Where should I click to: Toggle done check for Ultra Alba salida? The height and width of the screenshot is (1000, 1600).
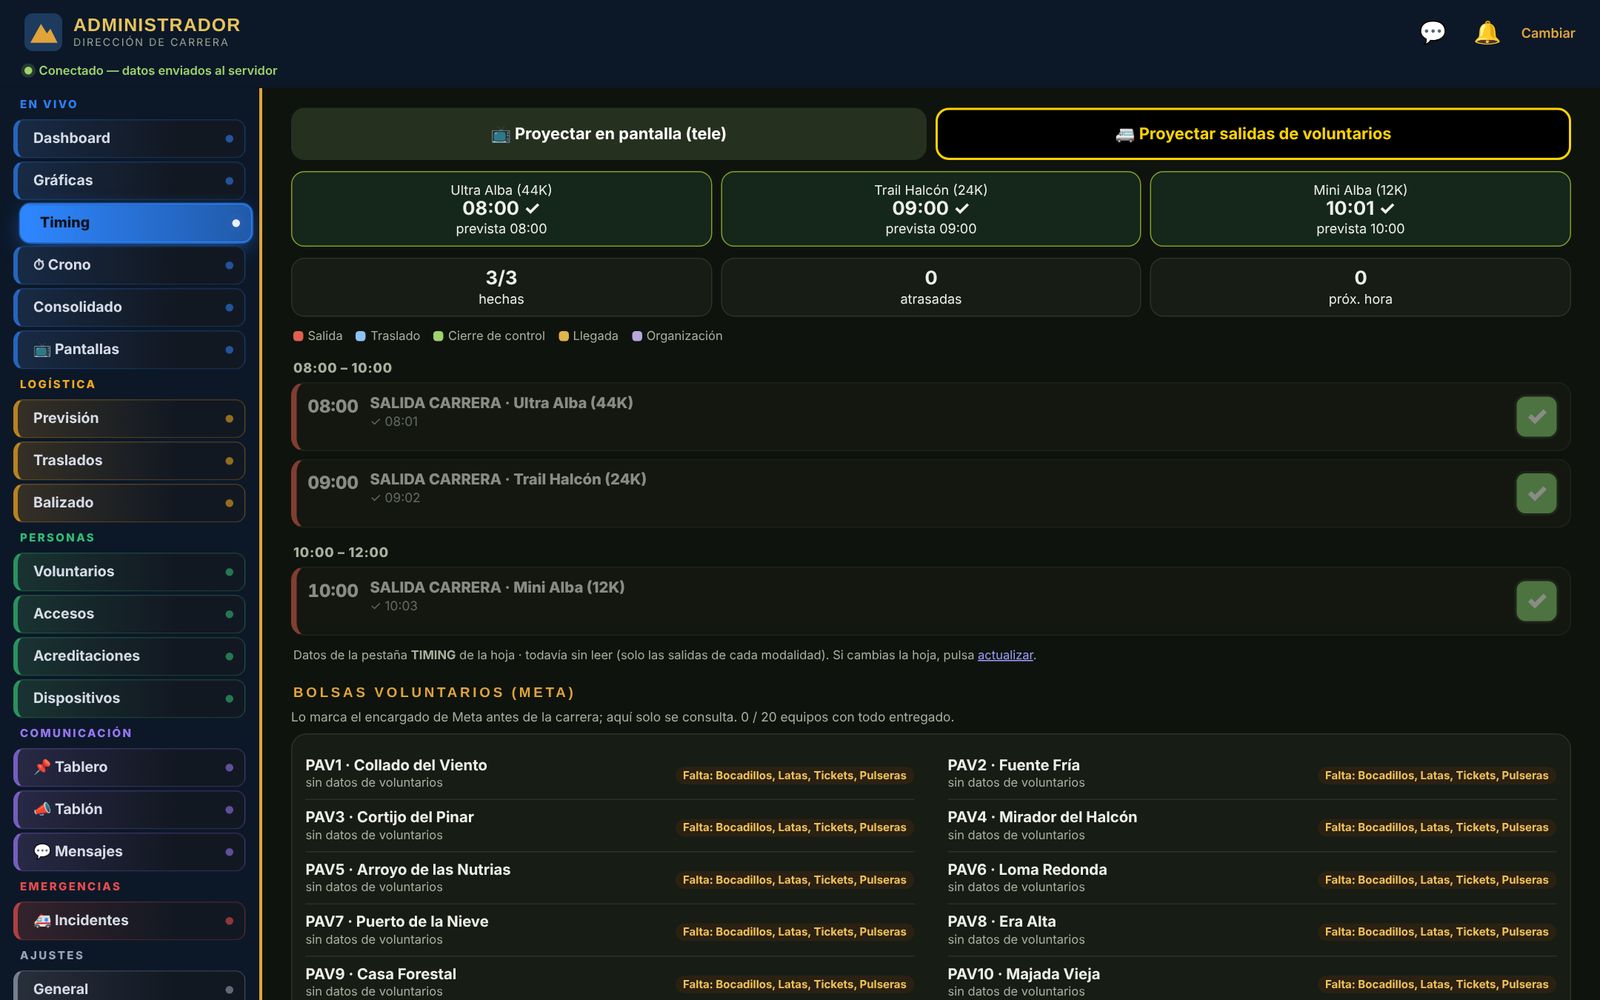[1536, 417]
